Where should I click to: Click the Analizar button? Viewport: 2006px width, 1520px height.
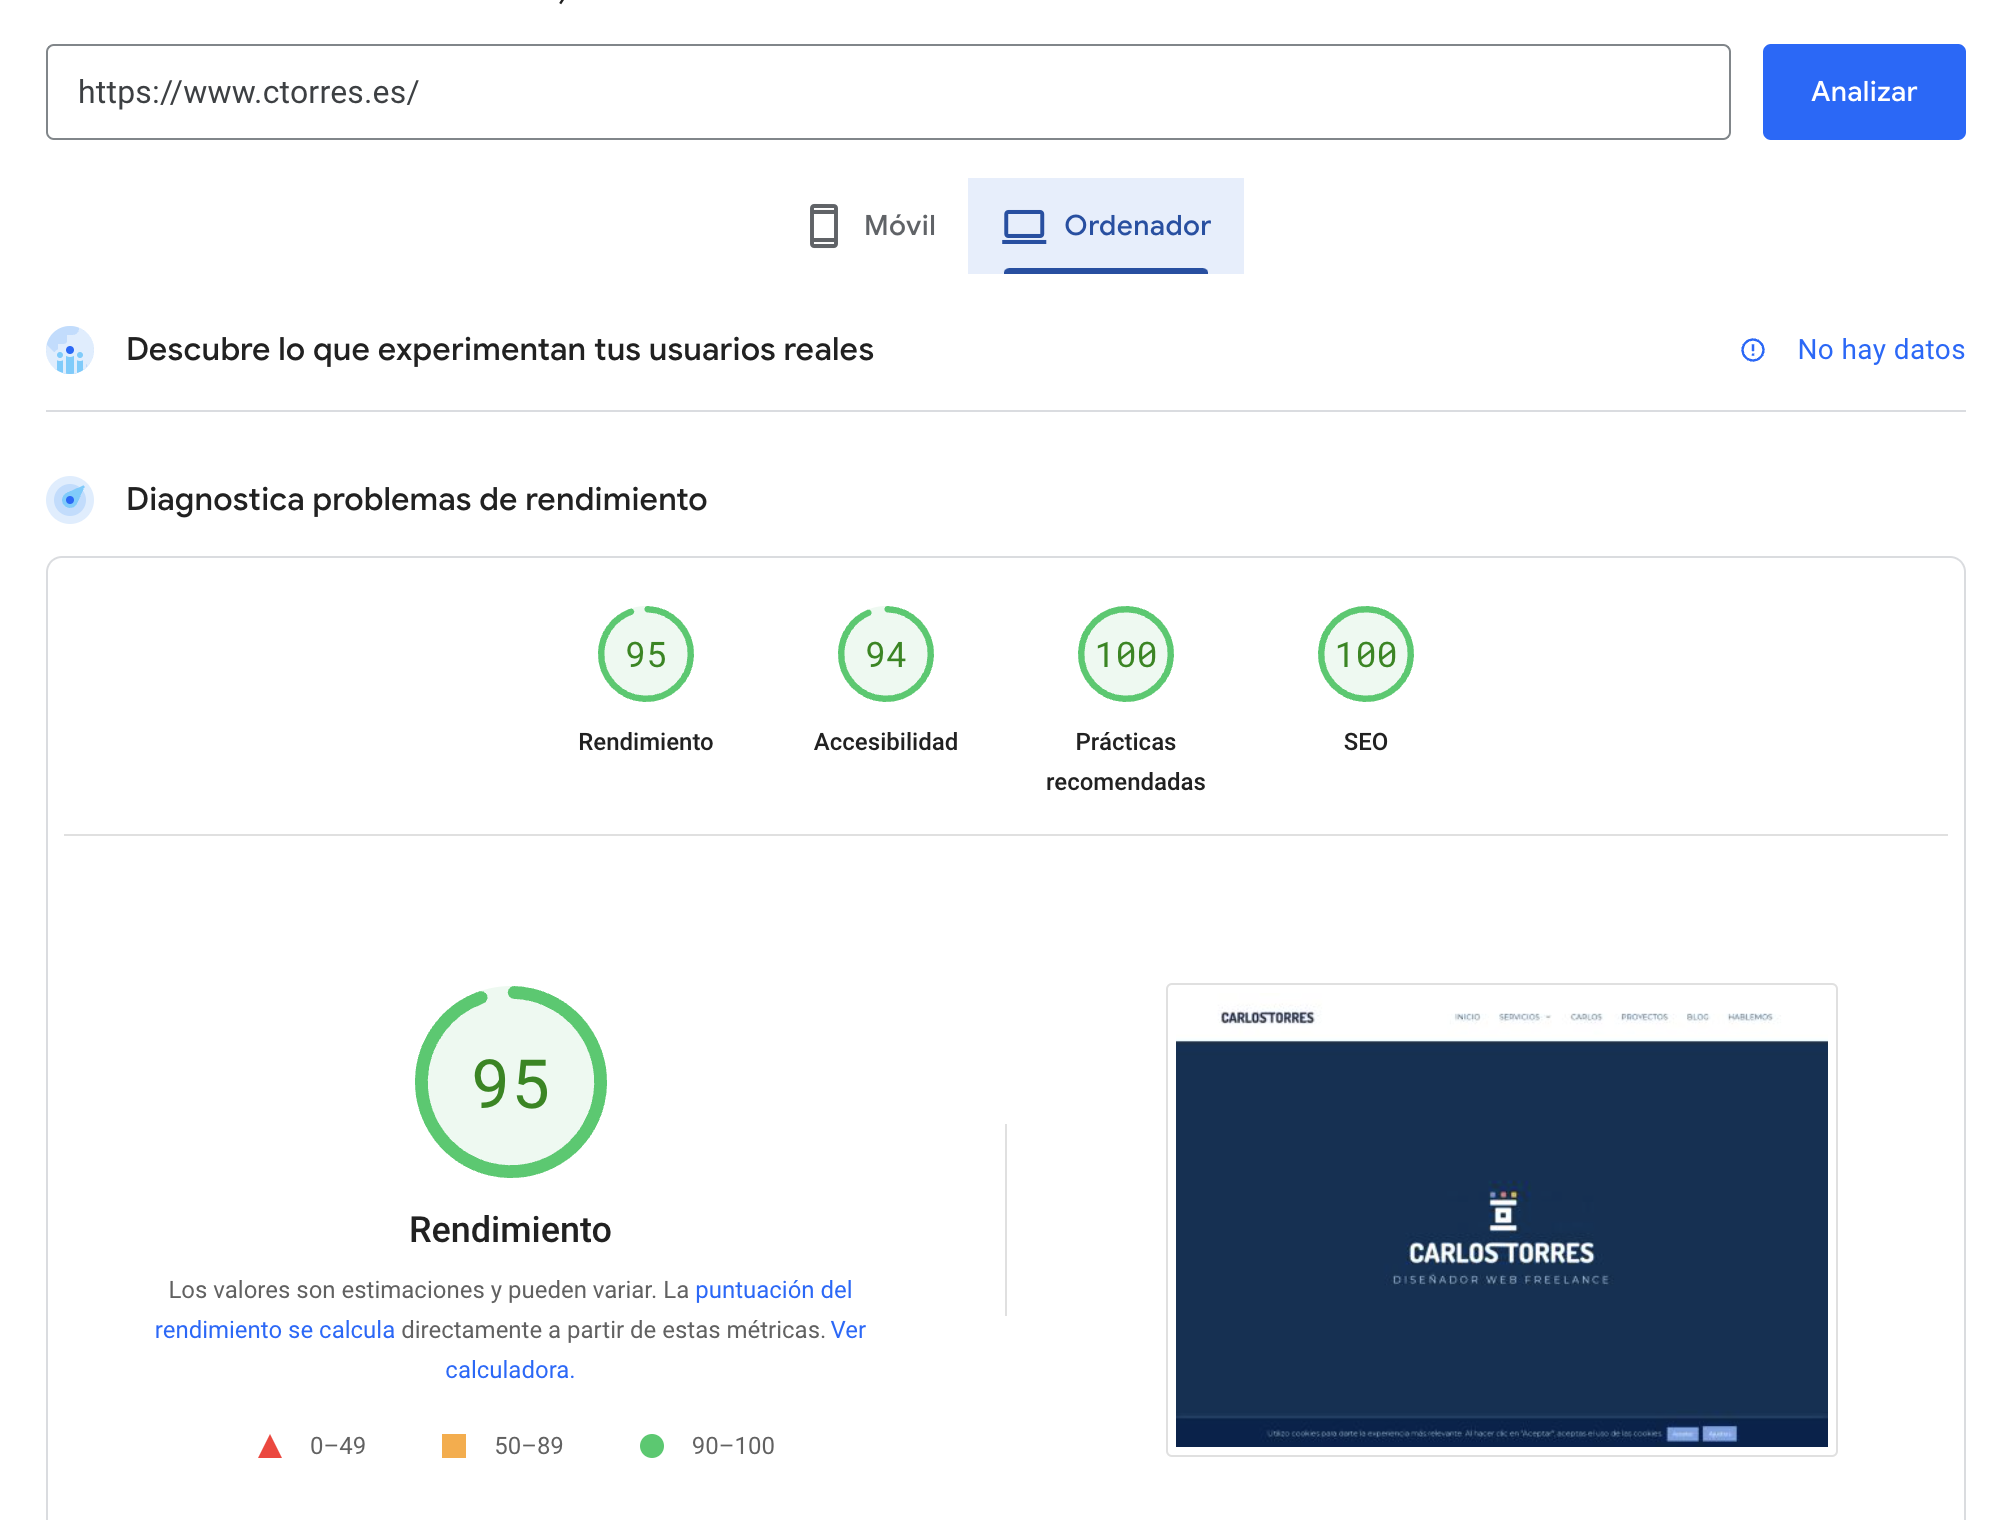tap(1863, 92)
